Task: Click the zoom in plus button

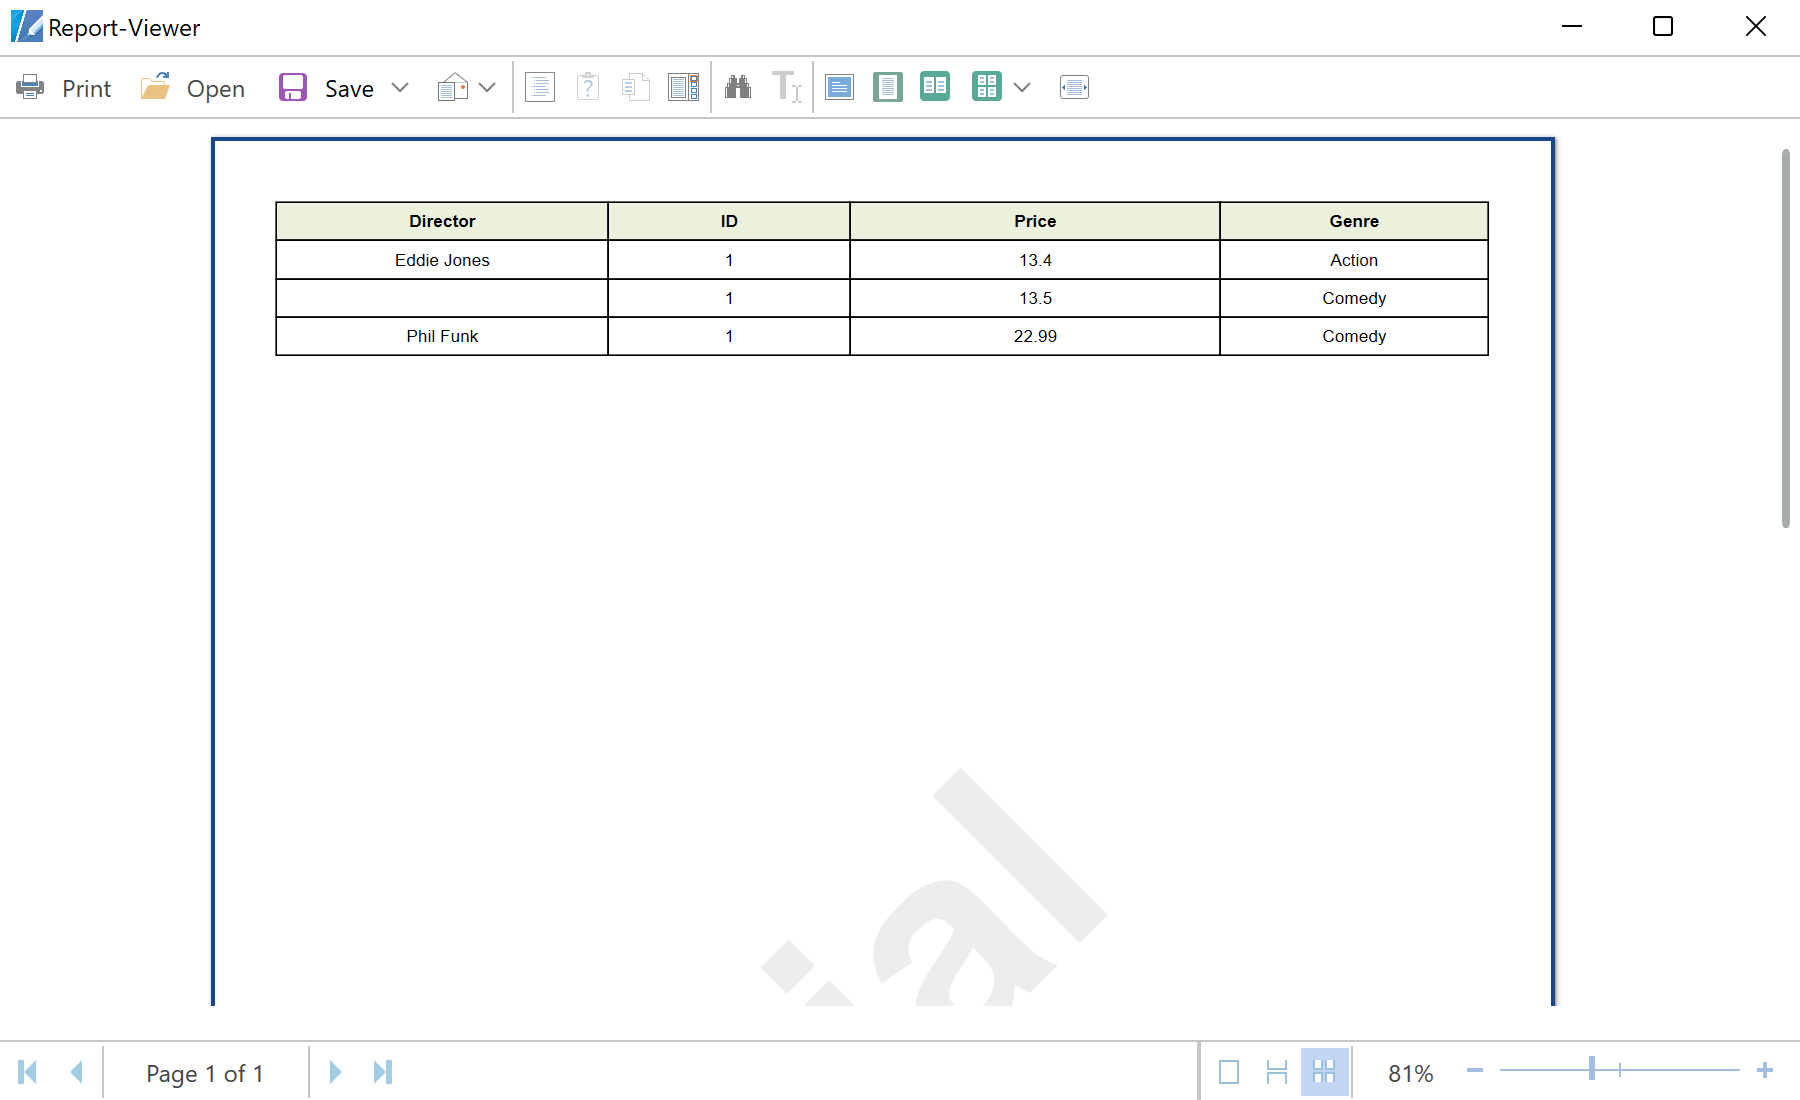Action: tap(1765, 1071)
